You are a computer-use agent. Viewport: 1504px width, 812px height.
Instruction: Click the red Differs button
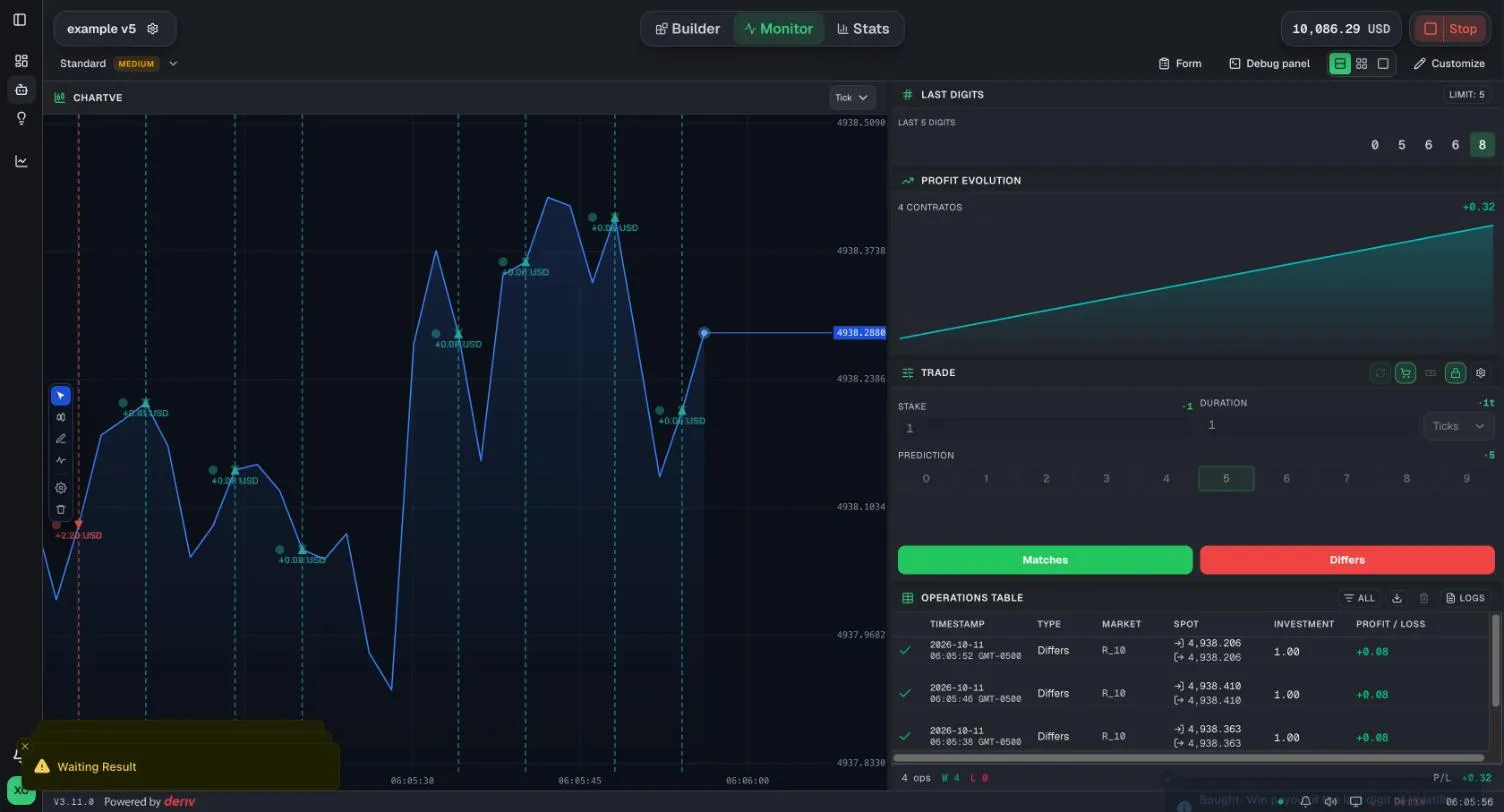tap(1347, 560)
